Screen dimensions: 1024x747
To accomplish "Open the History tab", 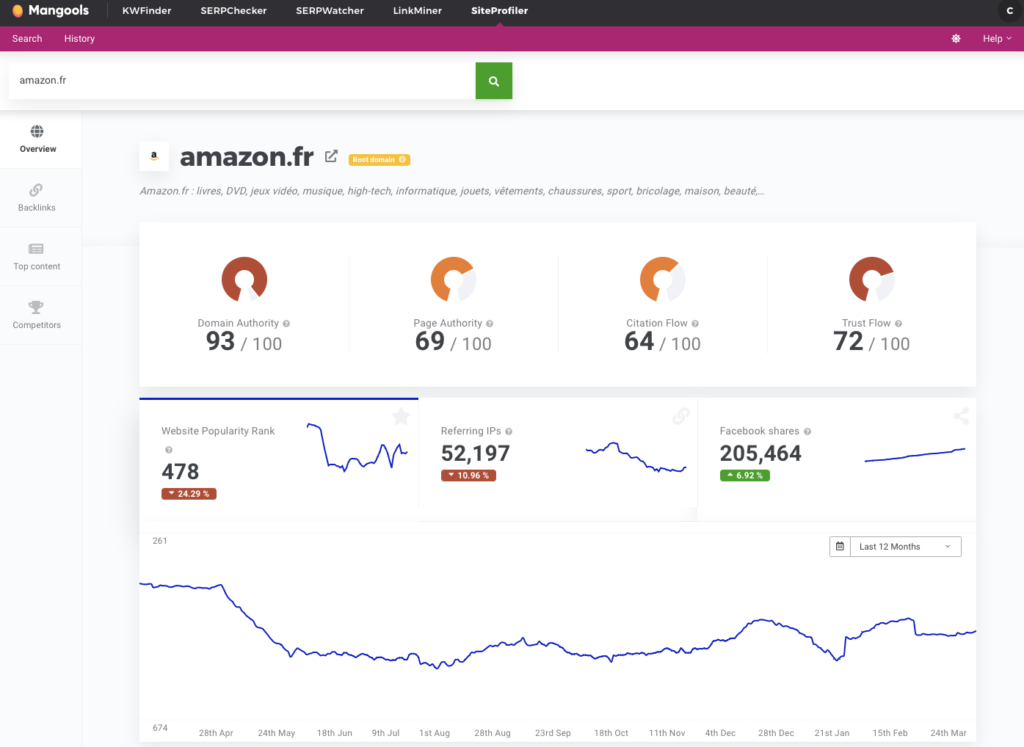I will click(79, 39).
